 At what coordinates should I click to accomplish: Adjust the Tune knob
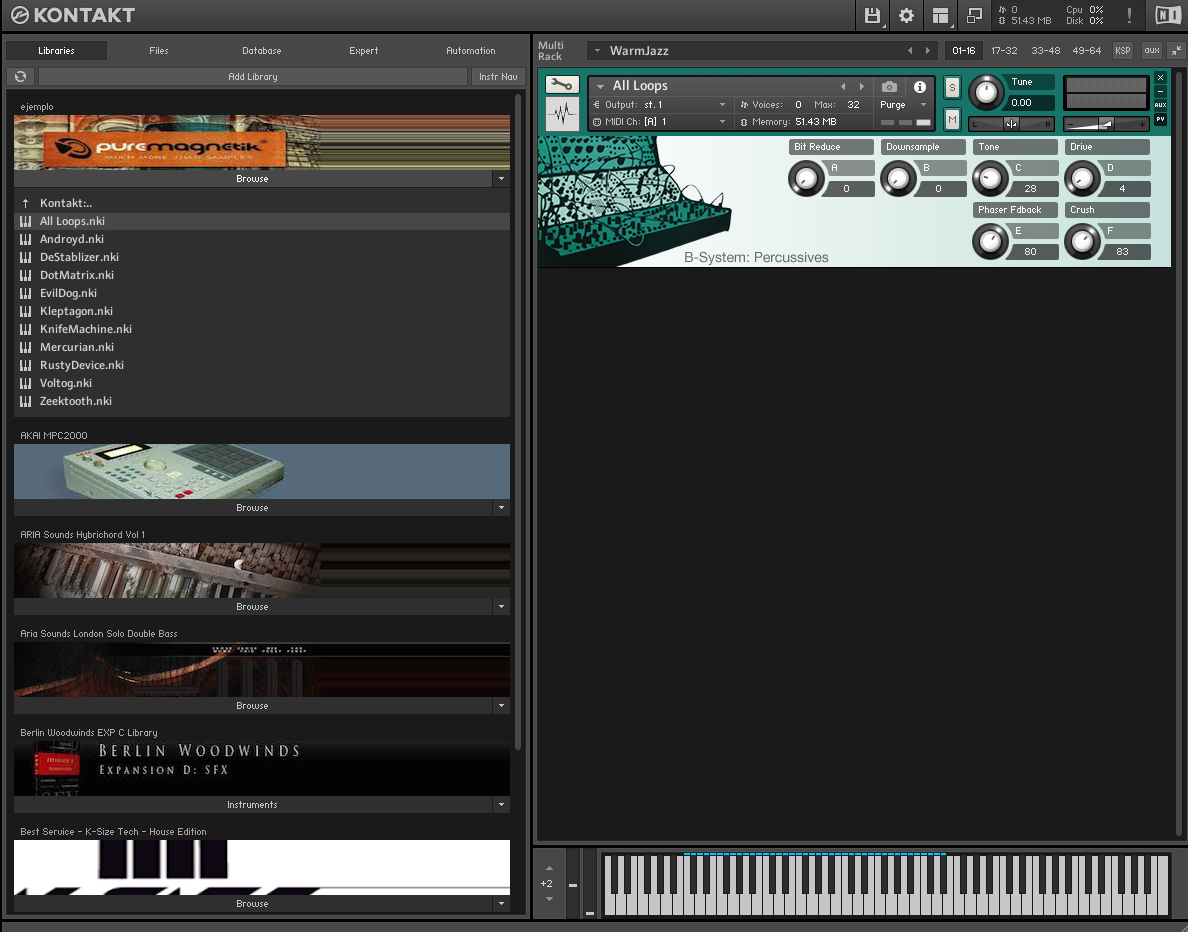coord(986,92)
